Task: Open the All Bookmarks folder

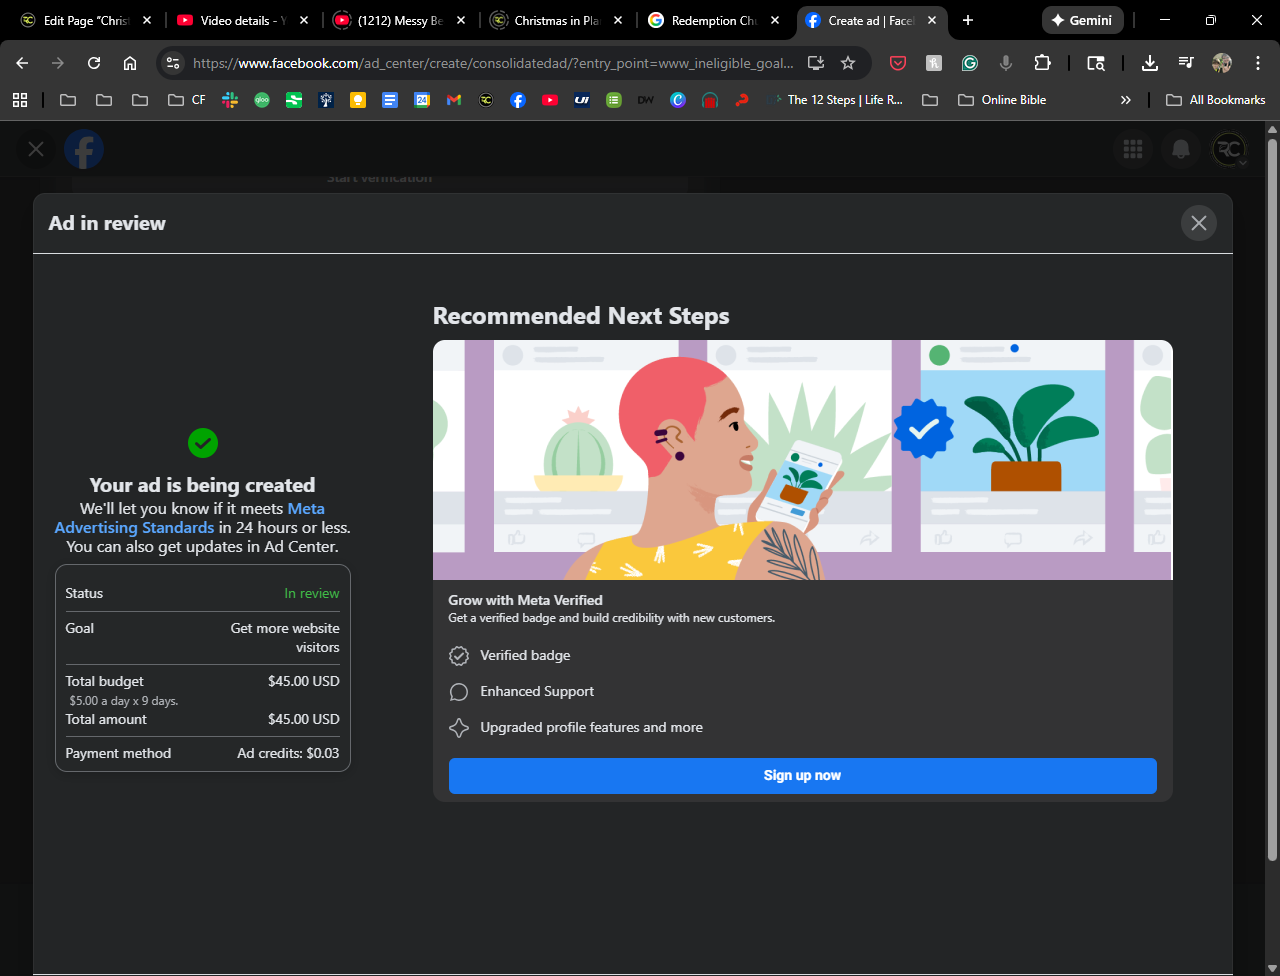Action: pyautogui.click(x=1216, y=100)
